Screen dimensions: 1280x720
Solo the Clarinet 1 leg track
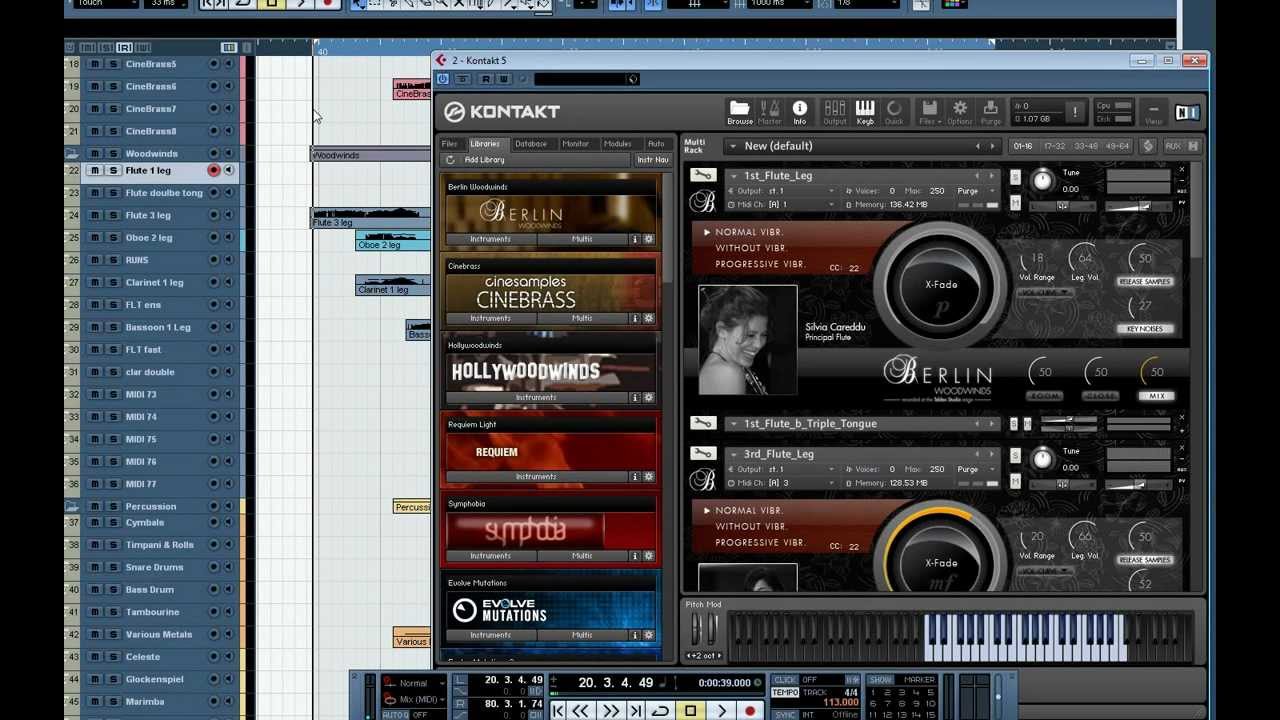pos(113,283)
